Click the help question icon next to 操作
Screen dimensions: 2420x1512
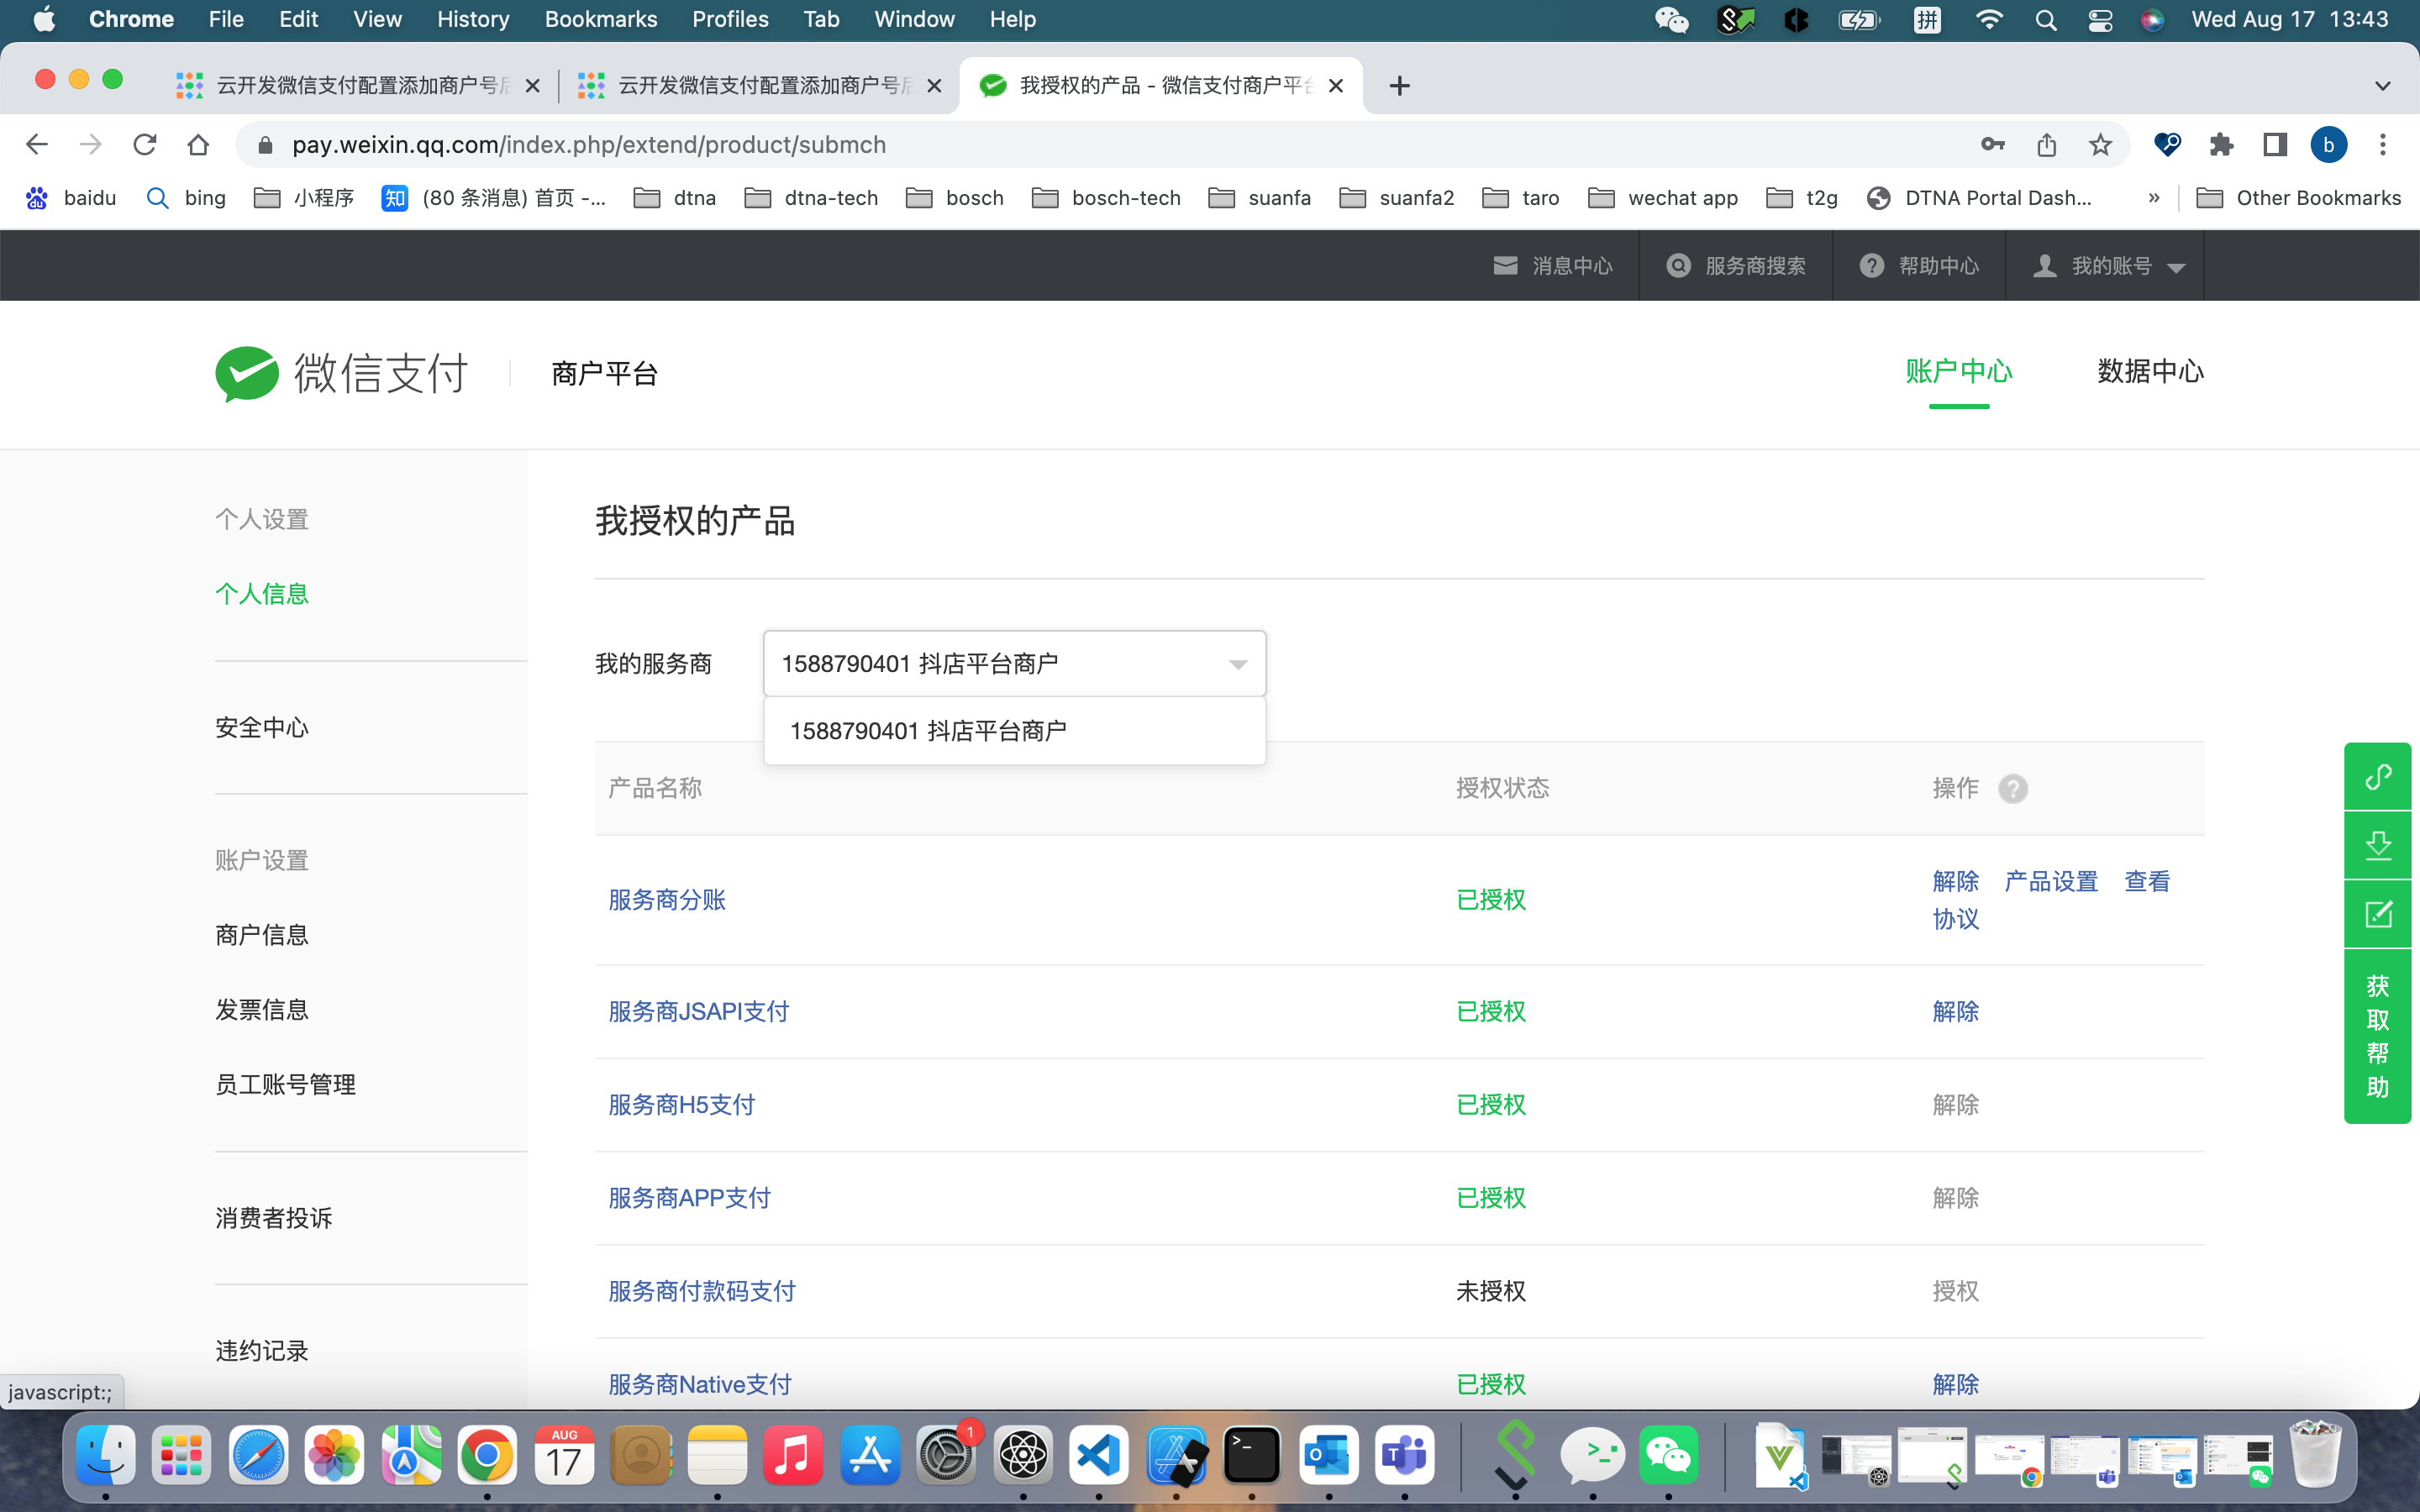(2012, 789)
